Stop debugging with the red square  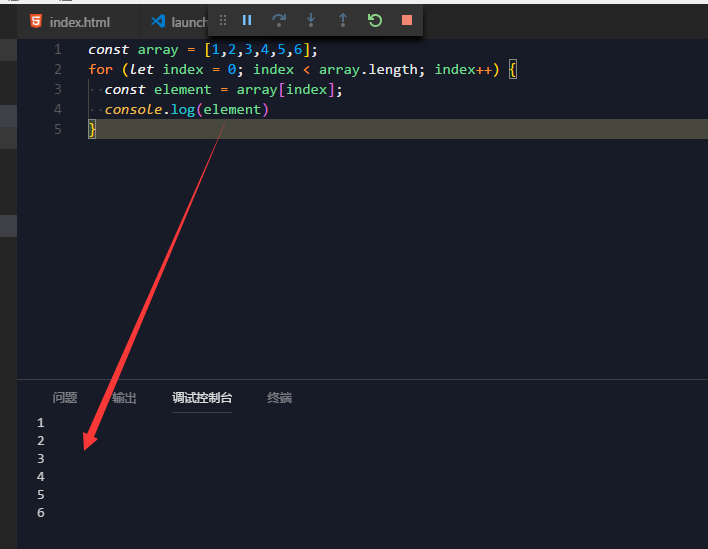click(x=407, y=20)
